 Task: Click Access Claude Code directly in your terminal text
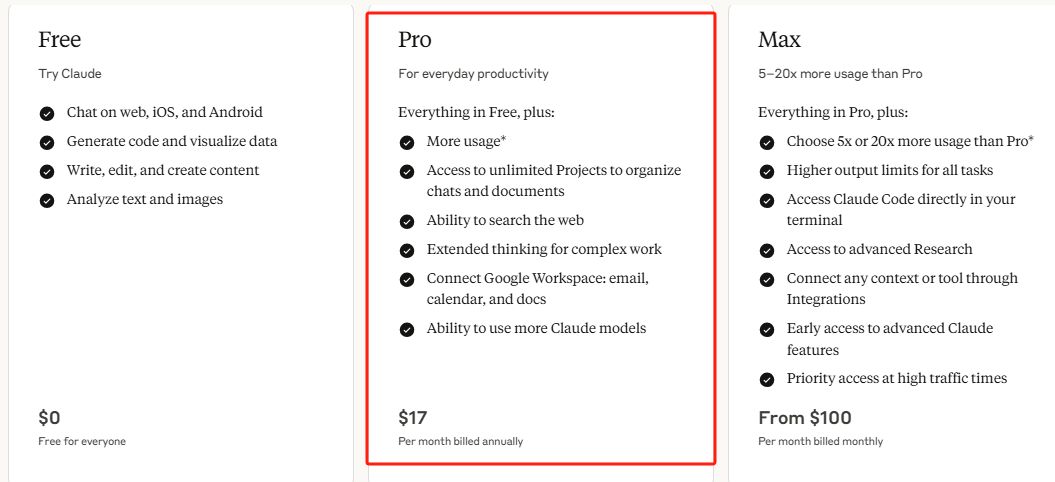click(901, 209)
